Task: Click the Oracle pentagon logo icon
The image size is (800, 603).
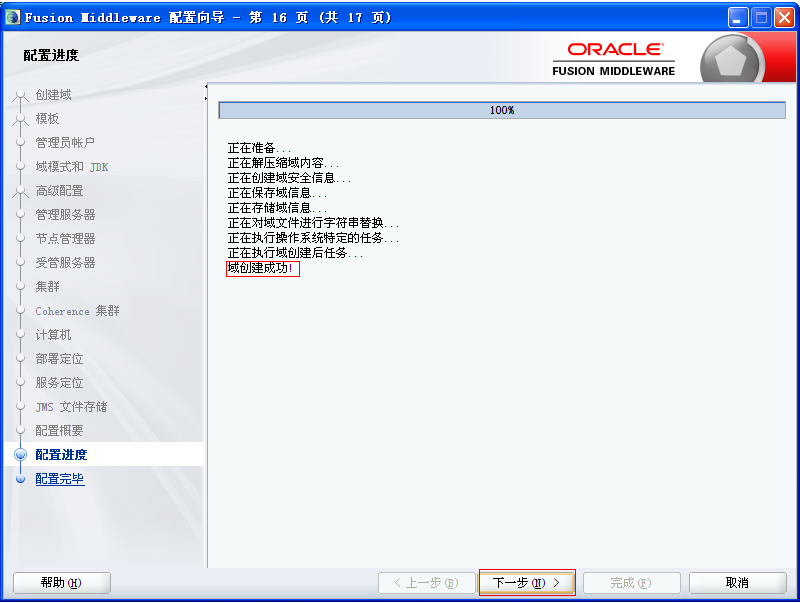Action: click(x=731, y=60)
